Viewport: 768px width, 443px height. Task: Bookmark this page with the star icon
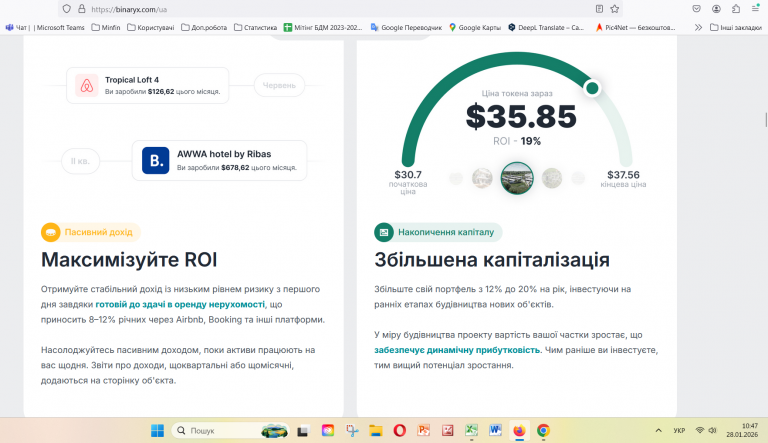(x=615, y=9)
